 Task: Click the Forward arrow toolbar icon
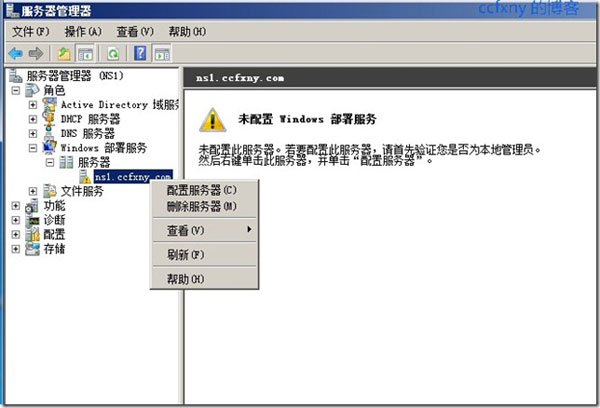[36, 54]
